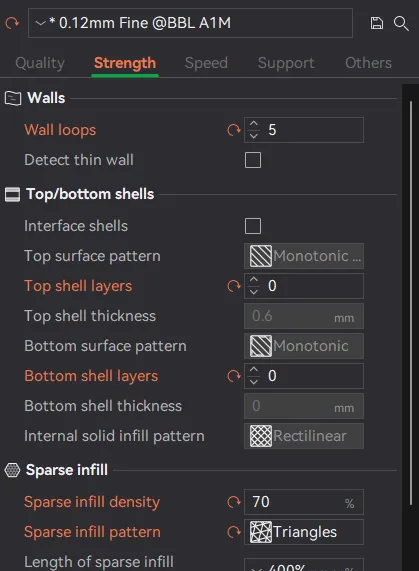
Task: Switch to the Quality tab
Action: click(x=40, y=63)
